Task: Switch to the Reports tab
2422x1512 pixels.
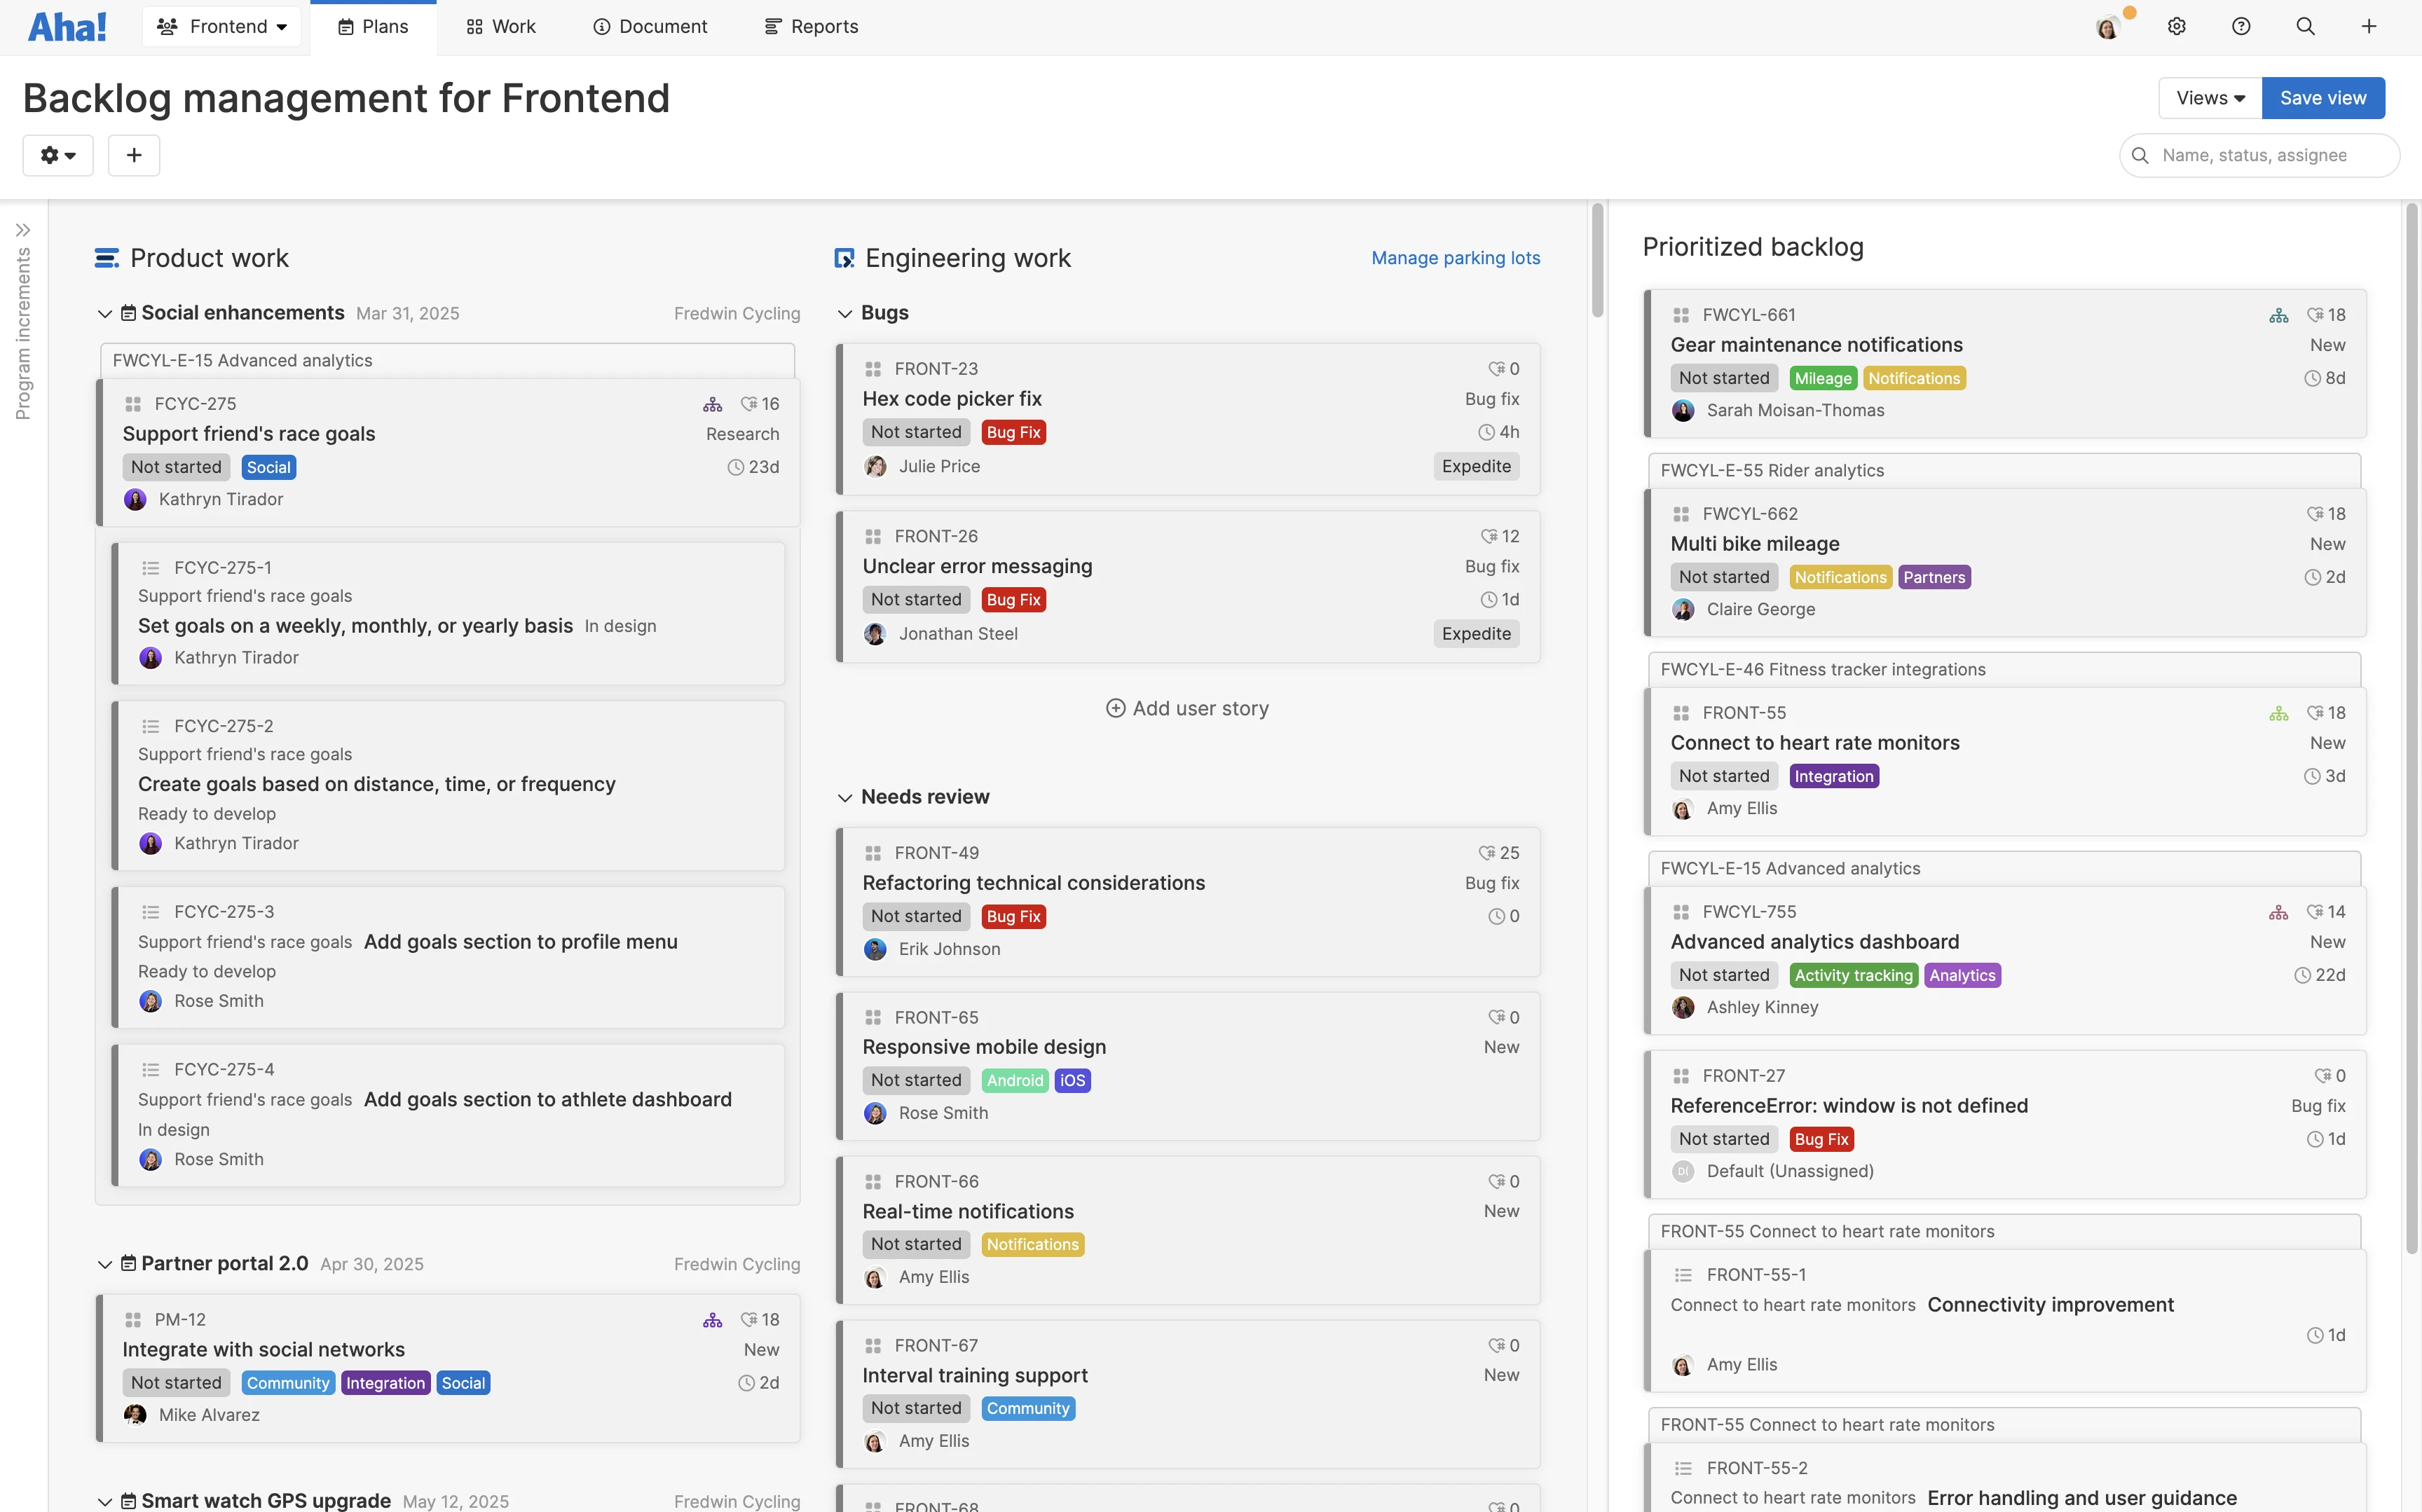Action: (810, 26)
